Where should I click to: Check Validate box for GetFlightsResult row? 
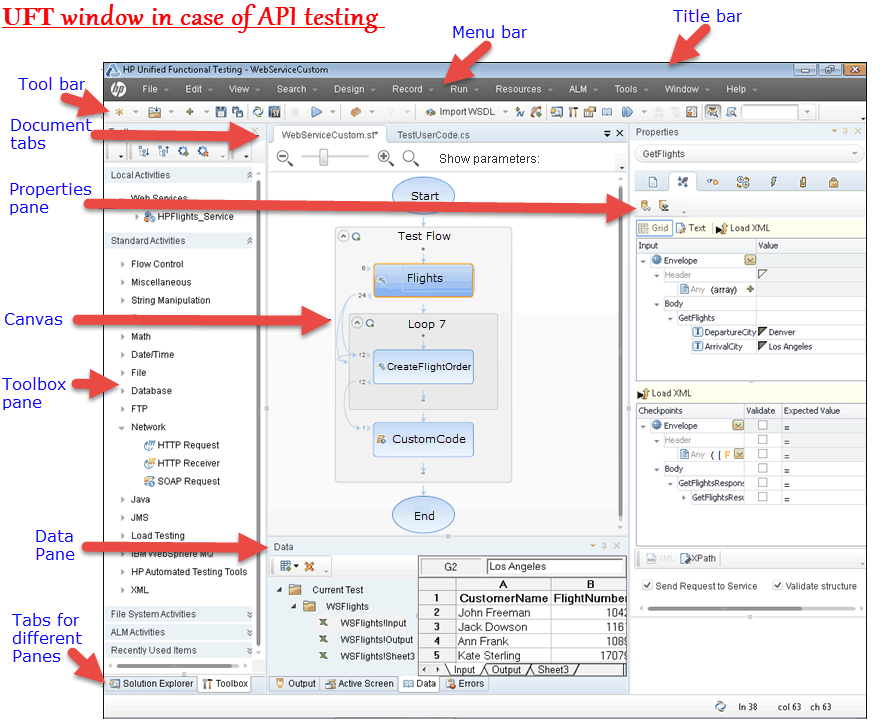point(763,497)
